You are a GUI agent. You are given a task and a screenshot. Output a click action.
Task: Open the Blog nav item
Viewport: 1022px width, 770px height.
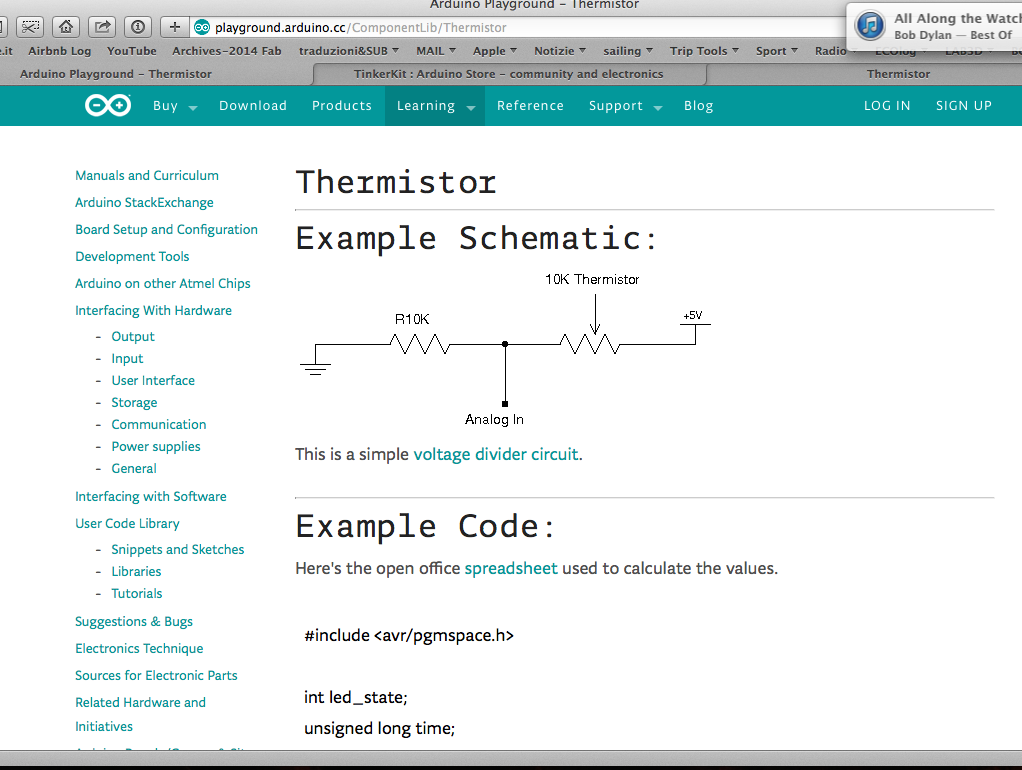pos(698,106)
